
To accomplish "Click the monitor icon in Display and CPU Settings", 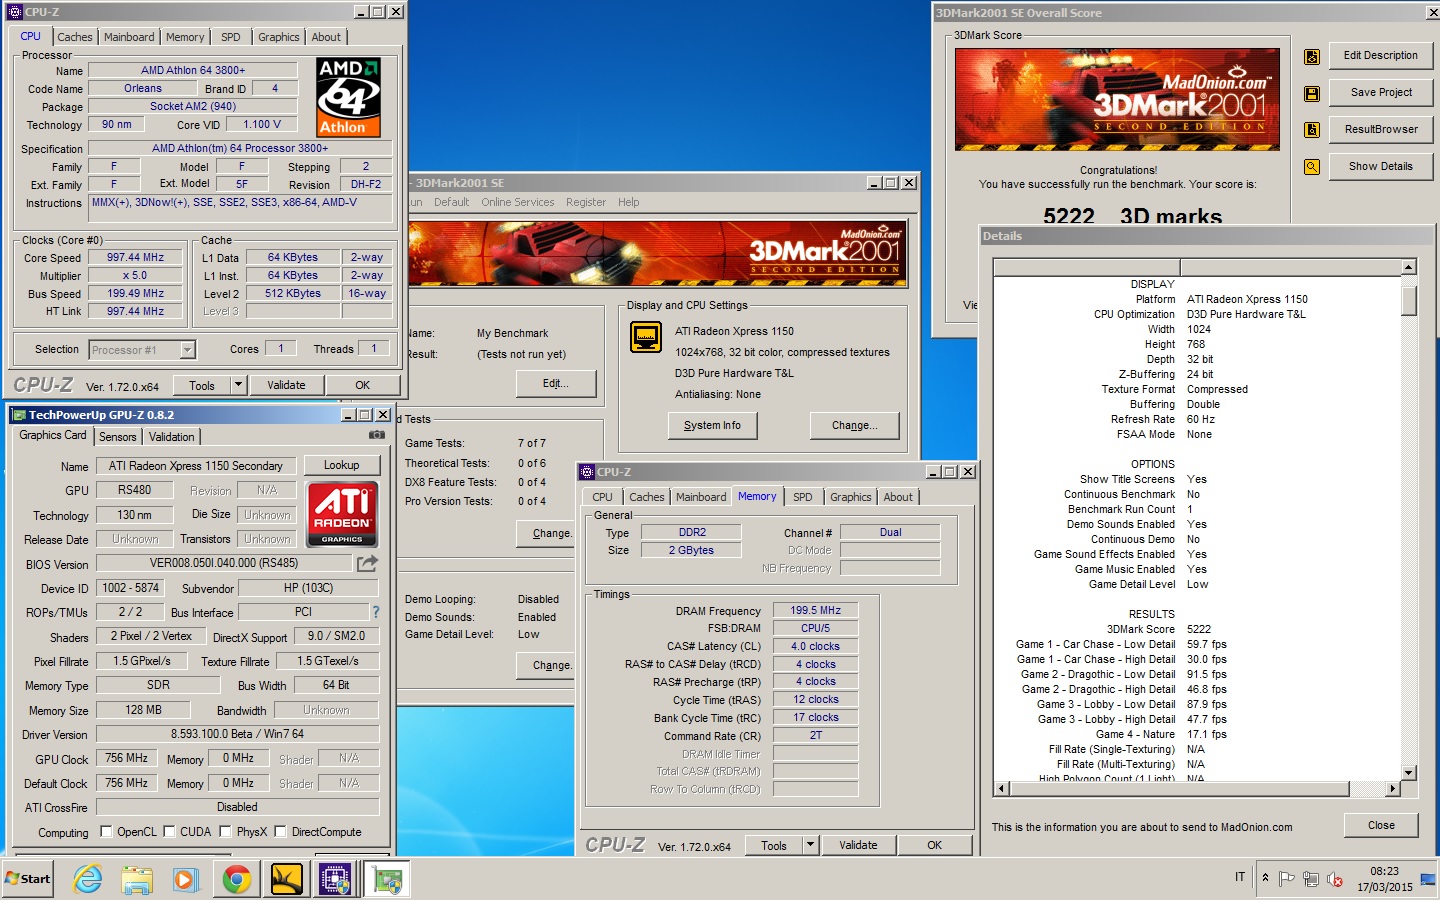I will (x=646, y=337).
